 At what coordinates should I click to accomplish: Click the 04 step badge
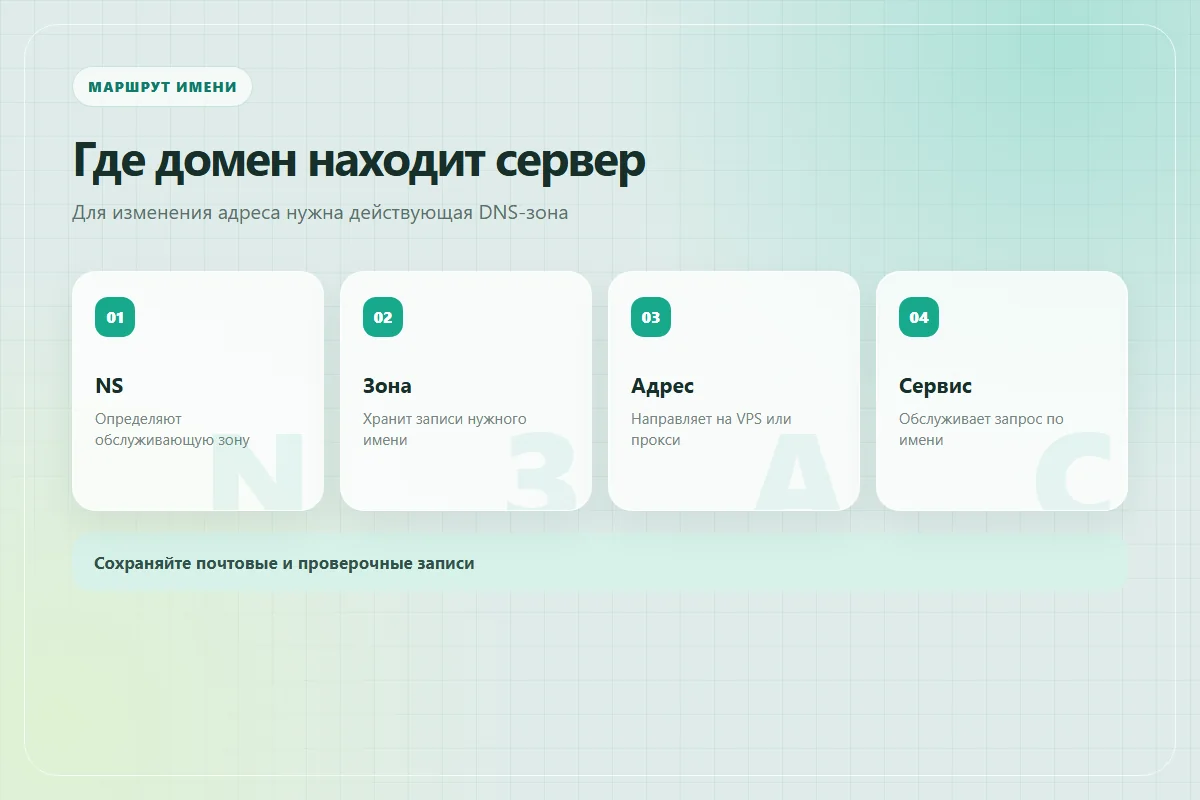point(919,317)
